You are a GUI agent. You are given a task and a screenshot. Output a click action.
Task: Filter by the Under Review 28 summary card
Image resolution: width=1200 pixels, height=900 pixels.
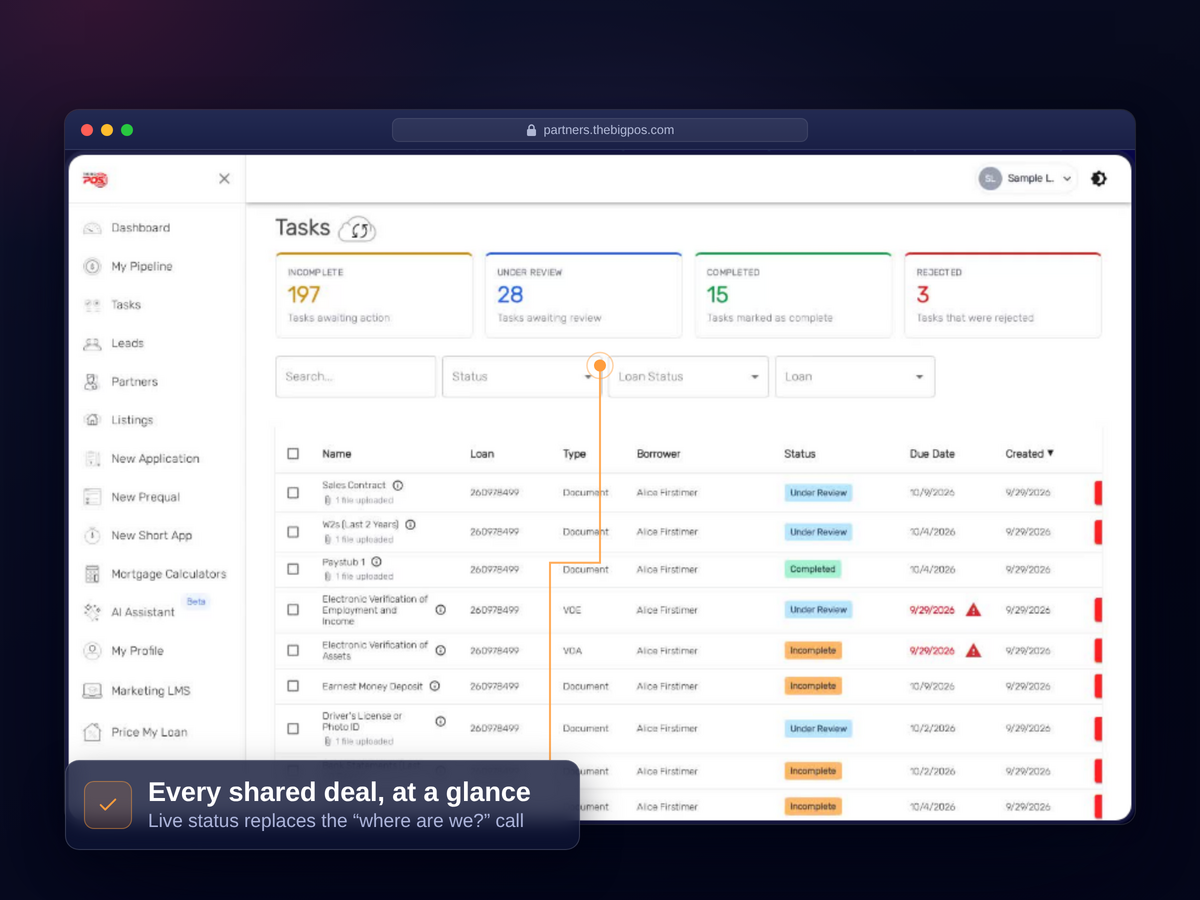584,295
